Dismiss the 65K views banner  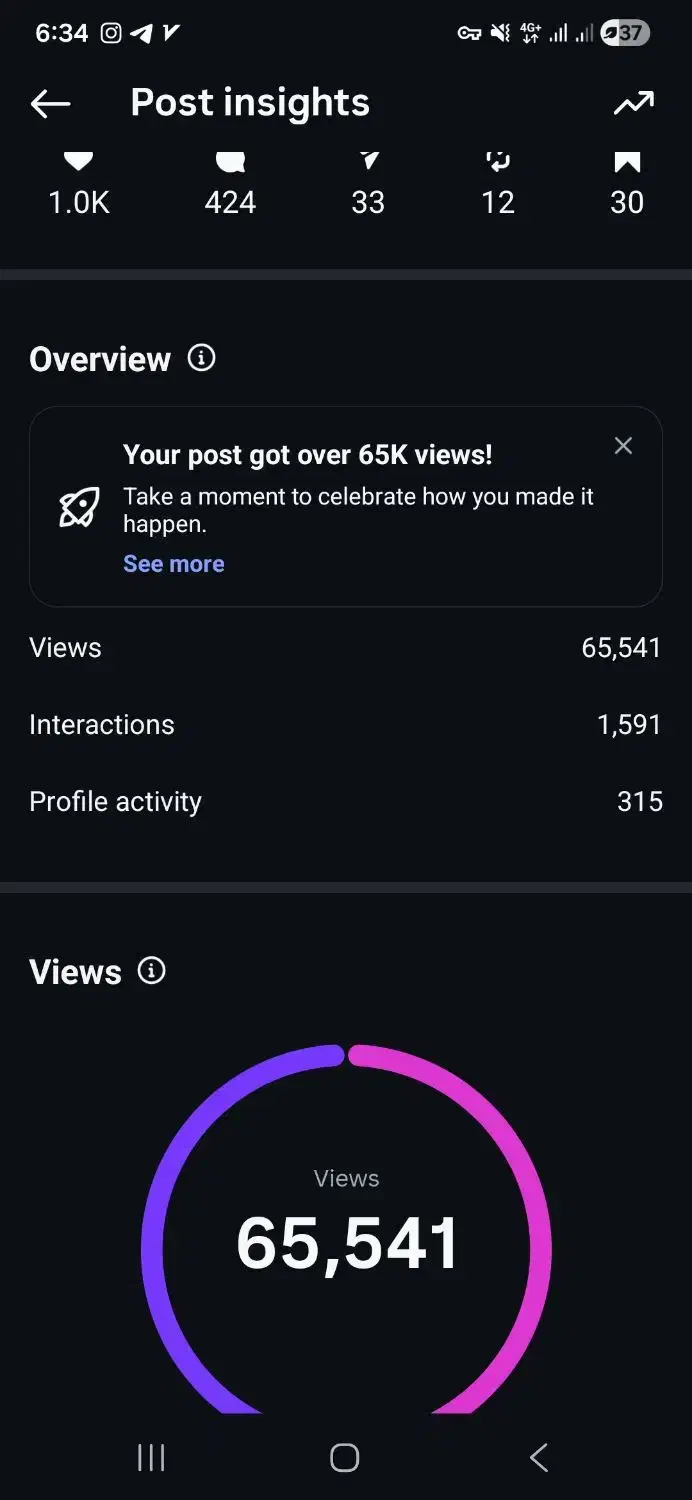tap(623, 446)
